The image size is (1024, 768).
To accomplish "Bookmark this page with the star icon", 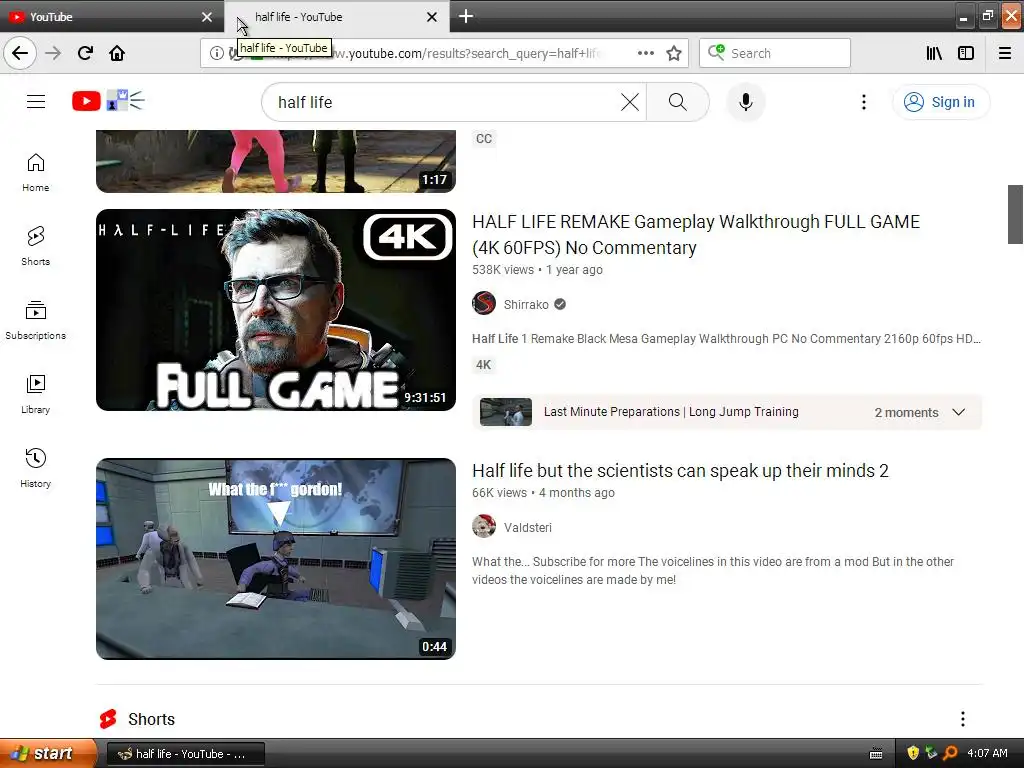I will coord(674,53).
